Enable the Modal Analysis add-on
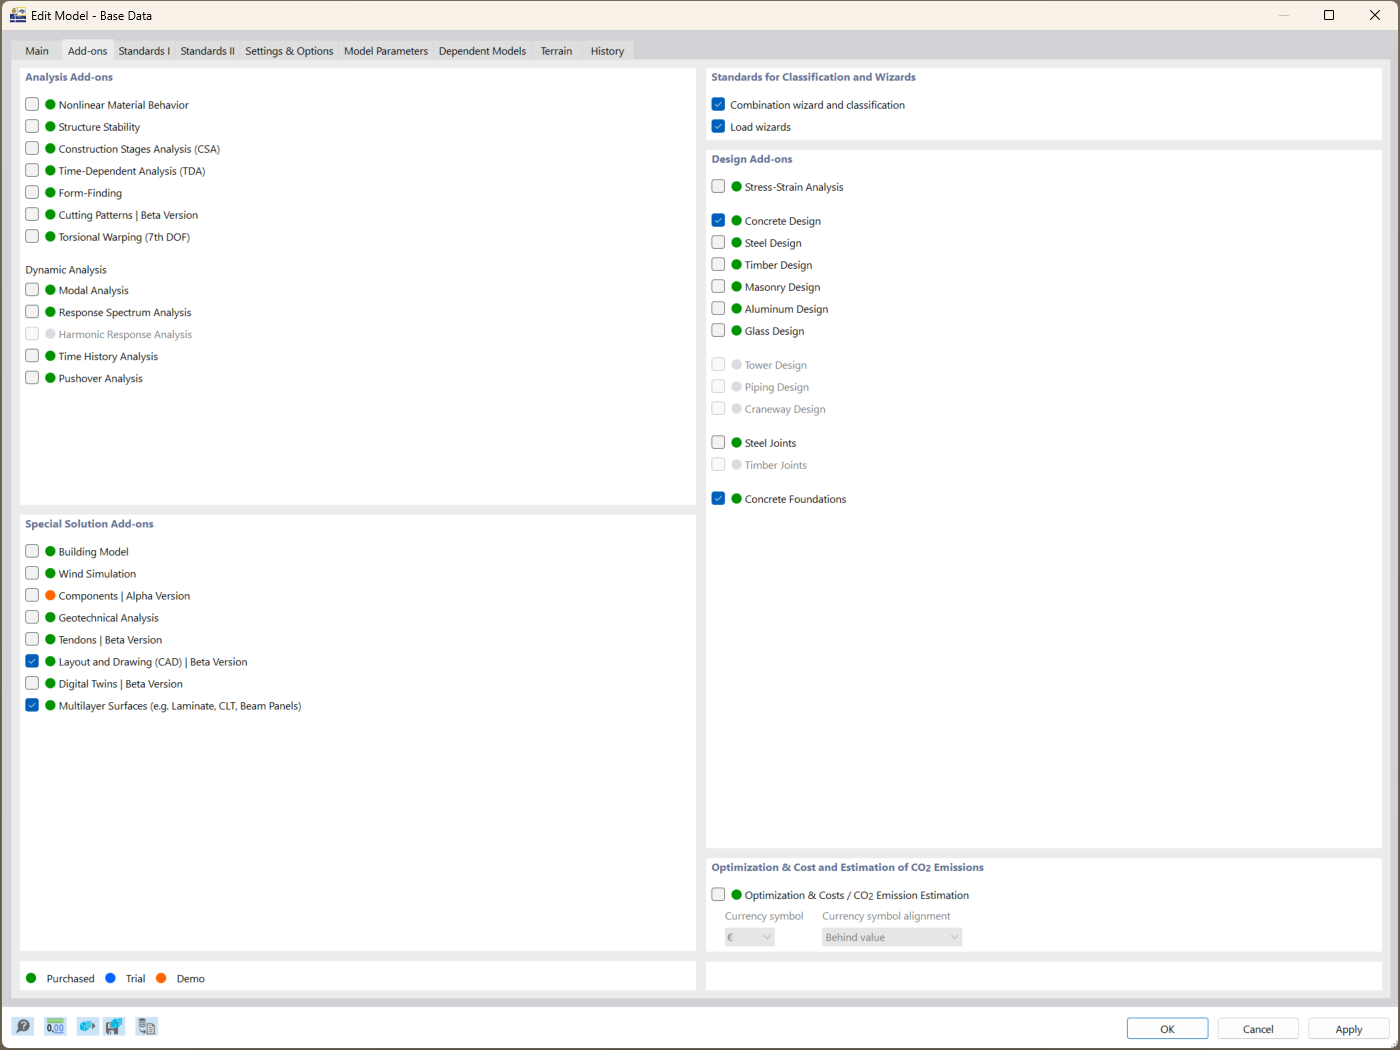The width and height of the screenshot is (1400, 1050). 31,289
